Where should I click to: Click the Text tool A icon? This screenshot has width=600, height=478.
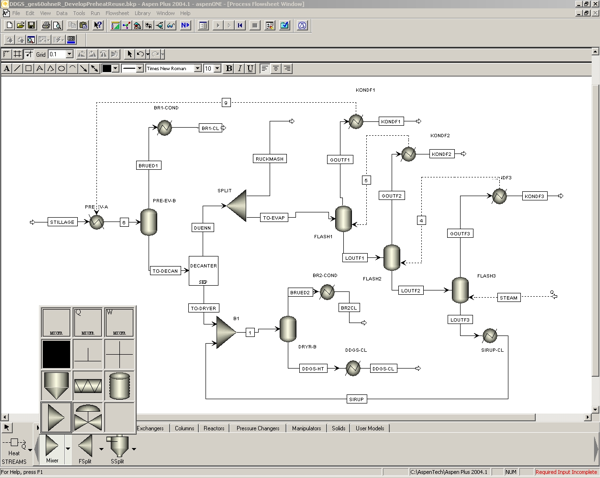(x=7, y=69)
